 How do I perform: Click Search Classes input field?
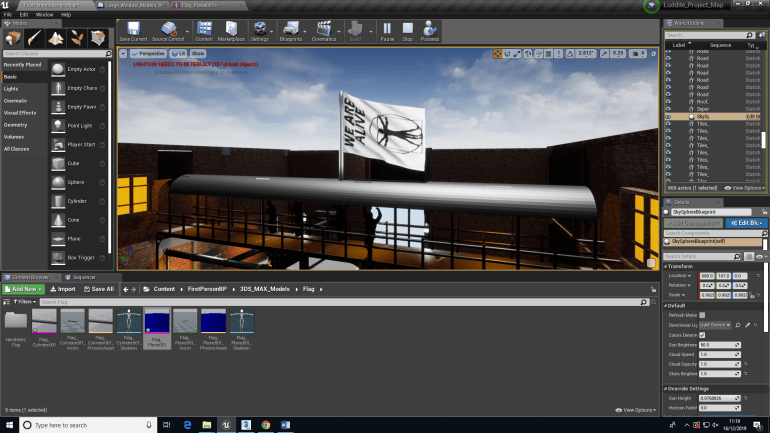click(57, 54)
